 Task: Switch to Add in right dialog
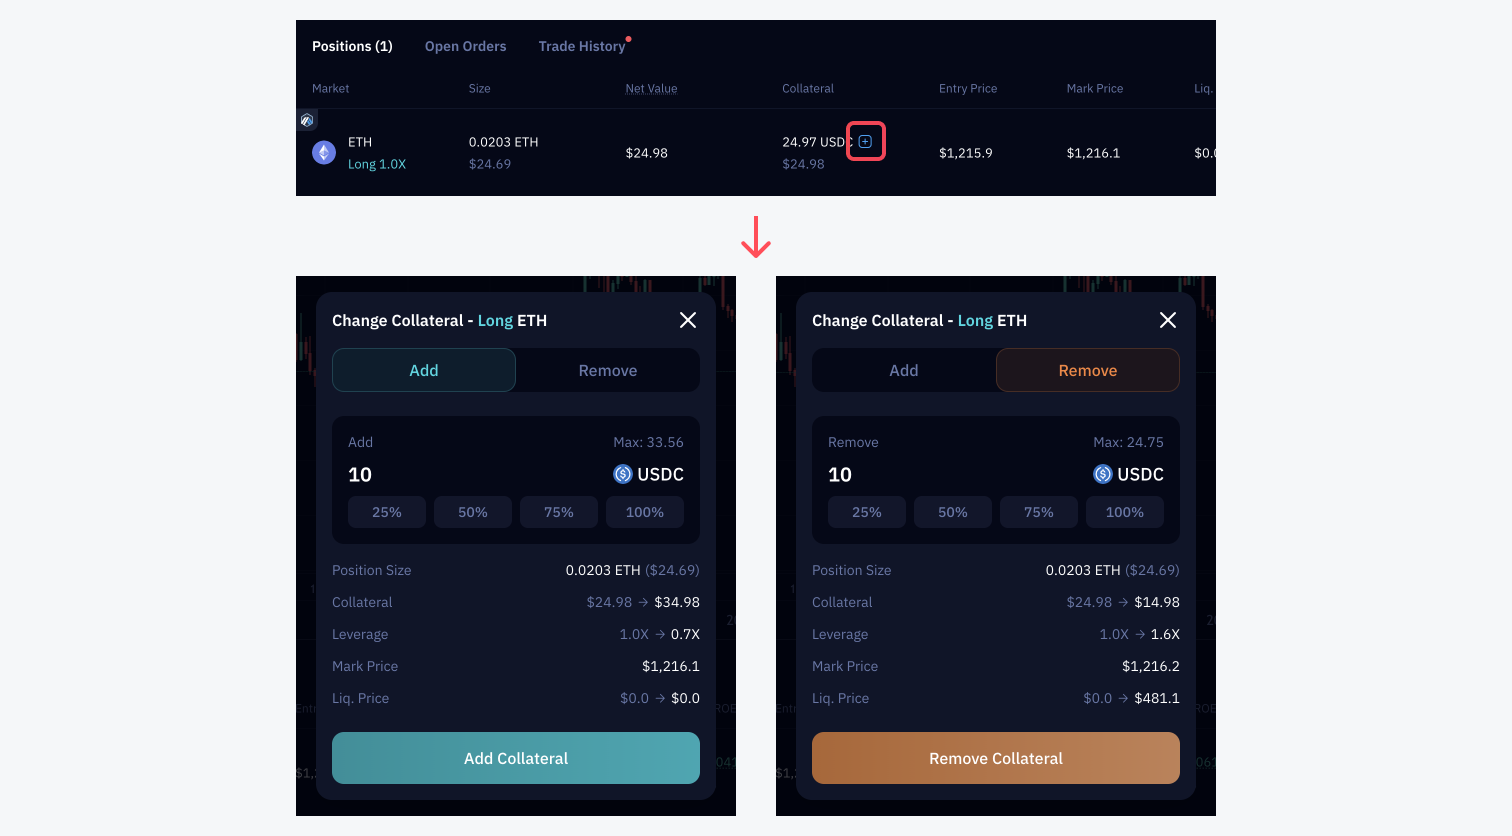904,370
